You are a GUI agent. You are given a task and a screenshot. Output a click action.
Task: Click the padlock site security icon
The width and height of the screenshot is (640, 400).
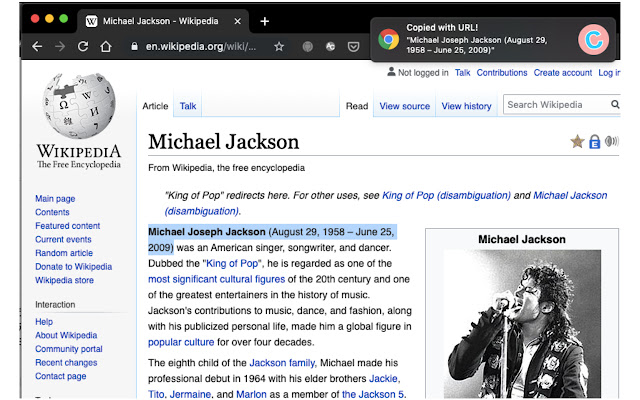click(x=134, y=47)
